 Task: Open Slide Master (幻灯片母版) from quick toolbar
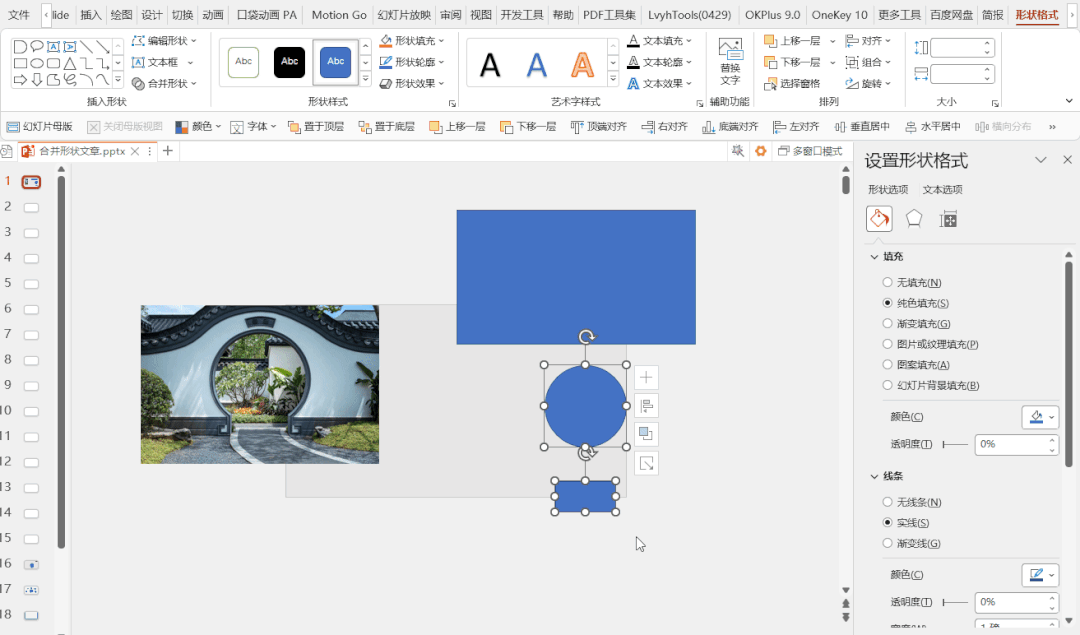[39, 127]
